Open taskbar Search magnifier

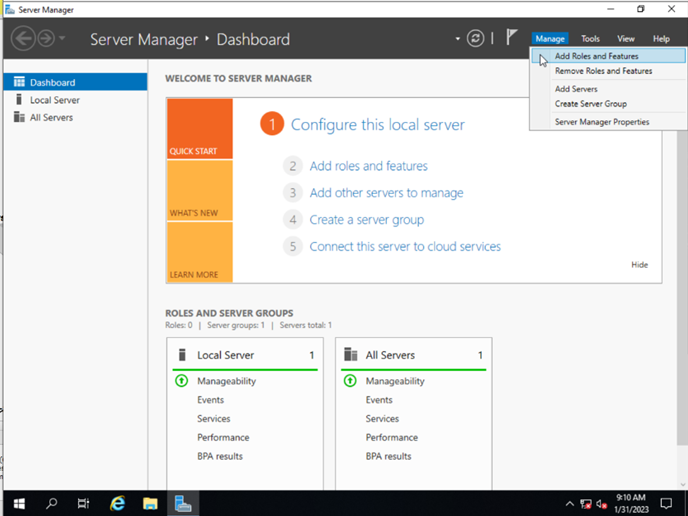[x=52, y=503]
